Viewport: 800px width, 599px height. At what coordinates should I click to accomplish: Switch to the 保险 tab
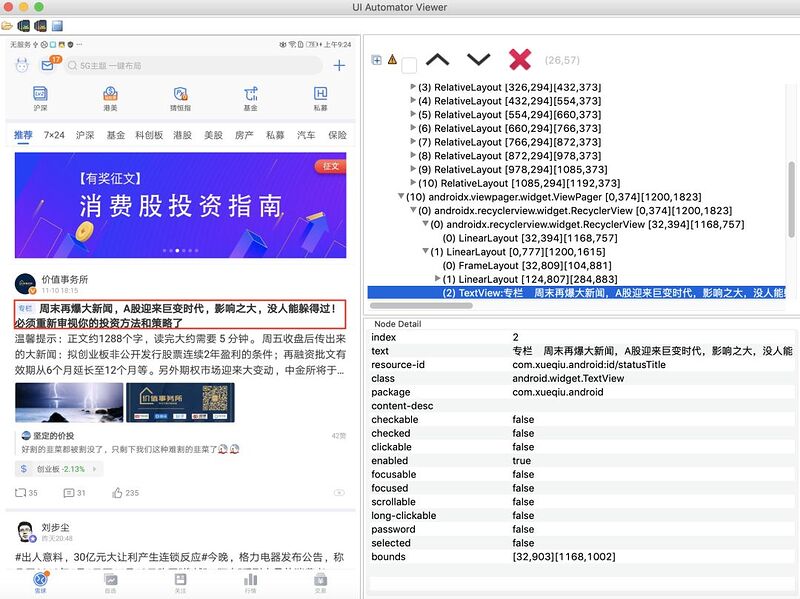tap(337, 135)
